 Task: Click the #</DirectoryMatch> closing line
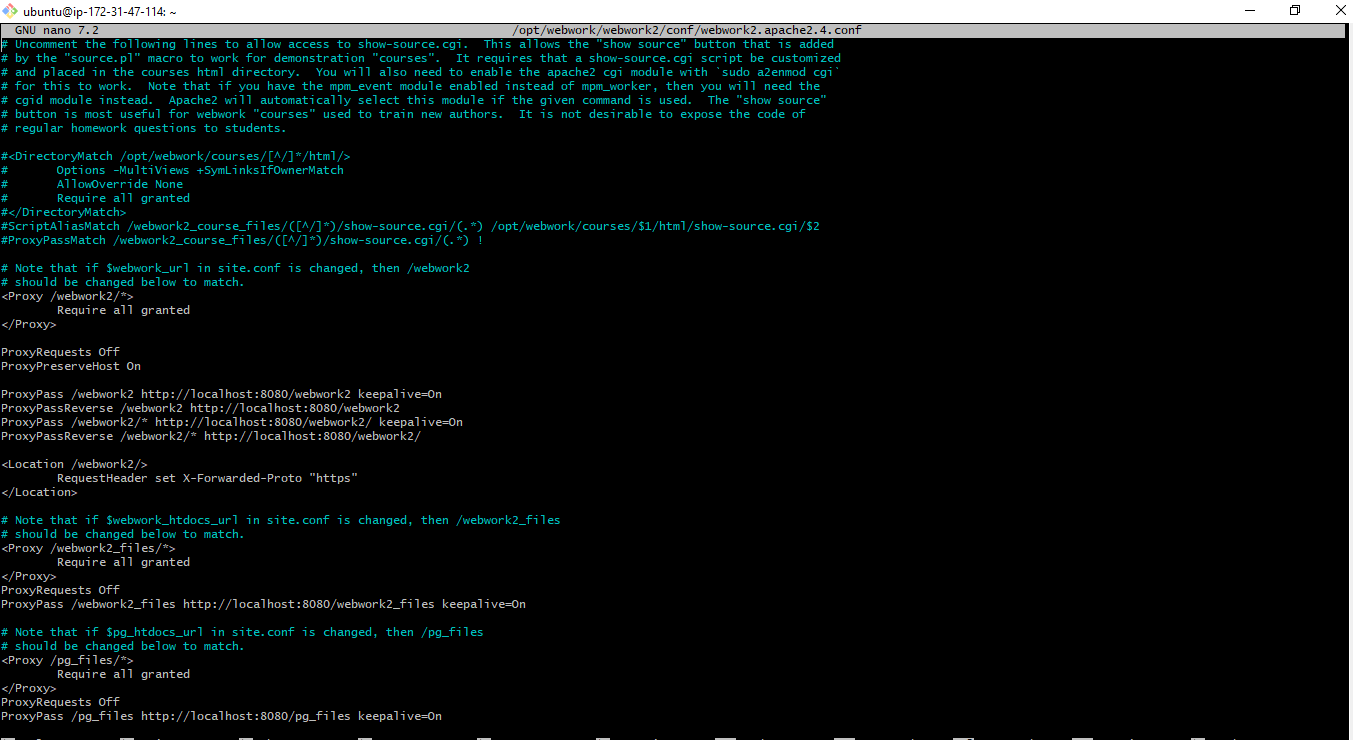tap(64, 212)
